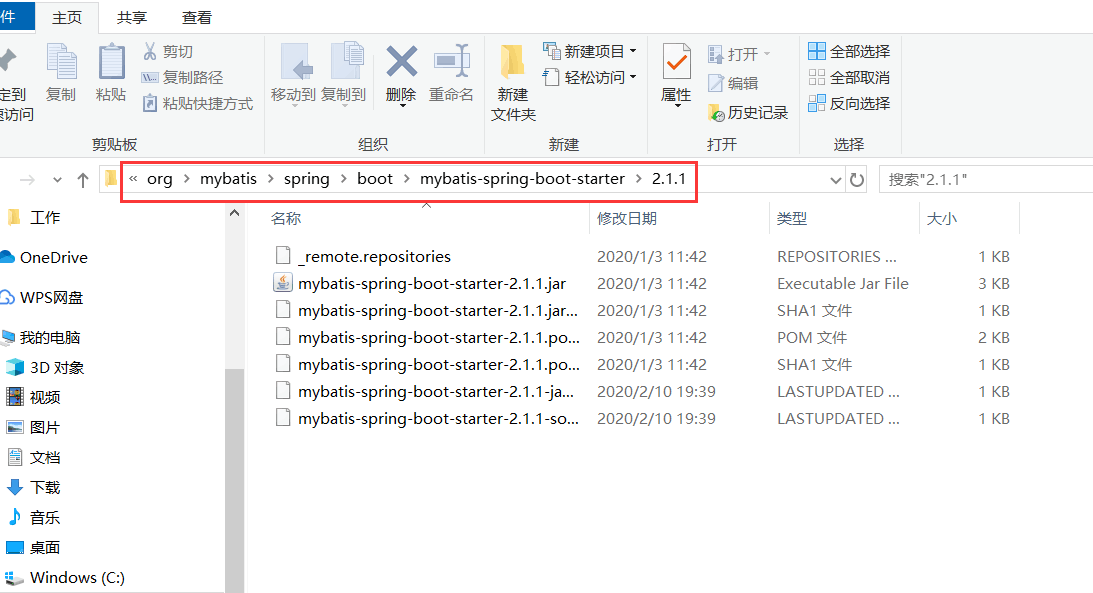Select 工作 folder in sidebar
This screenshot has width=1093, height=593.
pyautogui.click(x=33, y=218)
